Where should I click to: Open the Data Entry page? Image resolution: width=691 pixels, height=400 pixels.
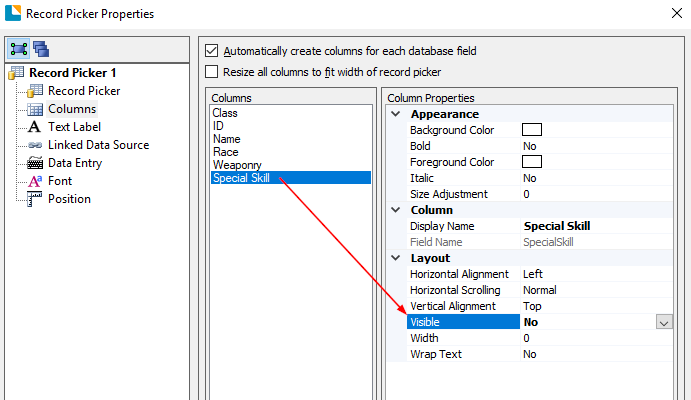coord(75,163)
